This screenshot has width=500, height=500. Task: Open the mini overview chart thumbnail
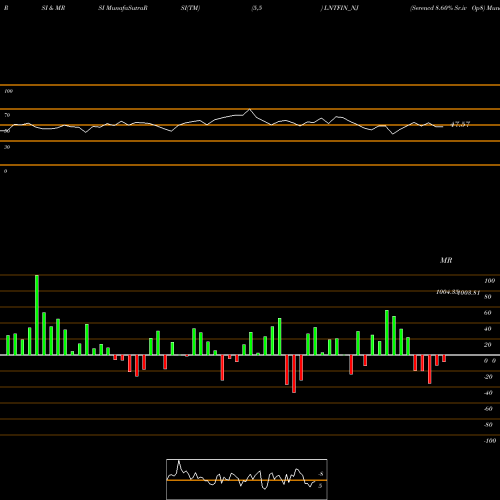coord(247,479)
